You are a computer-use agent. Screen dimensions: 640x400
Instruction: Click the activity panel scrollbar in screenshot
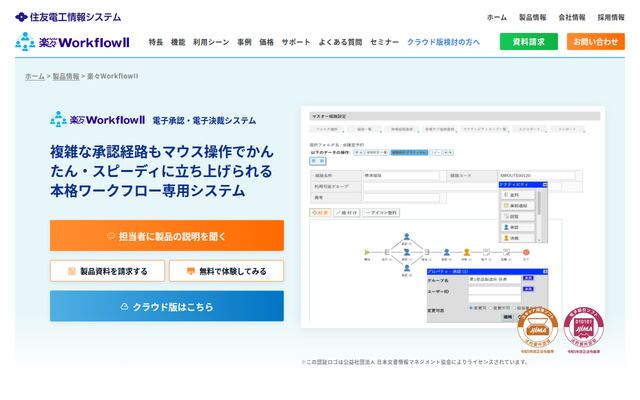click(x=540, y=215)
